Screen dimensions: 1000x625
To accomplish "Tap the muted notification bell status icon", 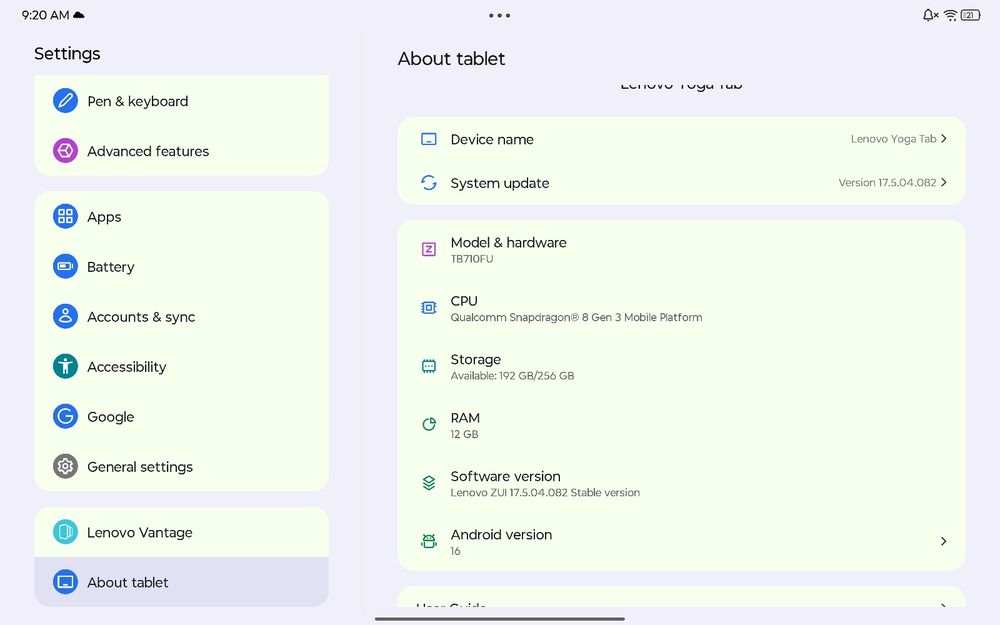I will pos(930,15).
